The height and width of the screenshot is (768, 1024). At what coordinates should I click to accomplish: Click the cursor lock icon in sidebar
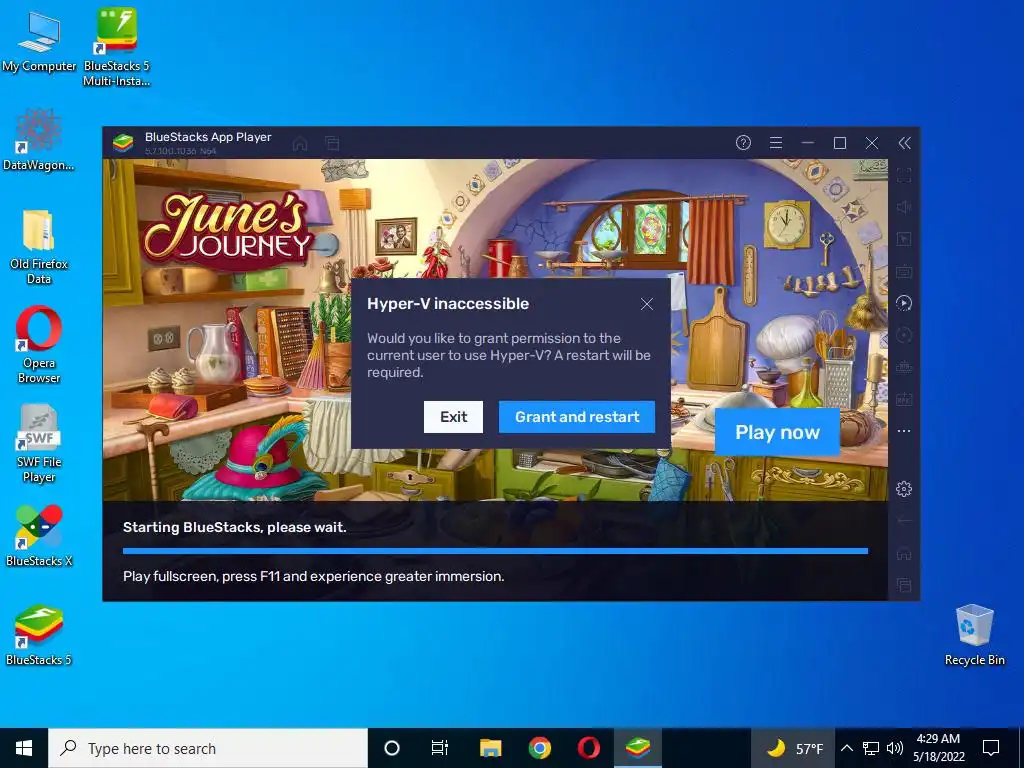pyautogui.click(x=904, y=239)
